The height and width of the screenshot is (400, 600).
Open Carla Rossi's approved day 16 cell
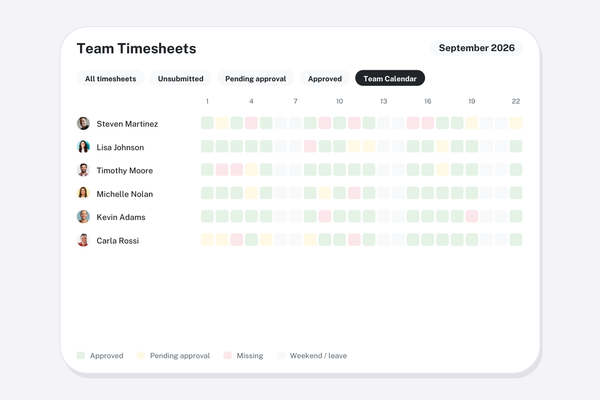tap(428, 240)
